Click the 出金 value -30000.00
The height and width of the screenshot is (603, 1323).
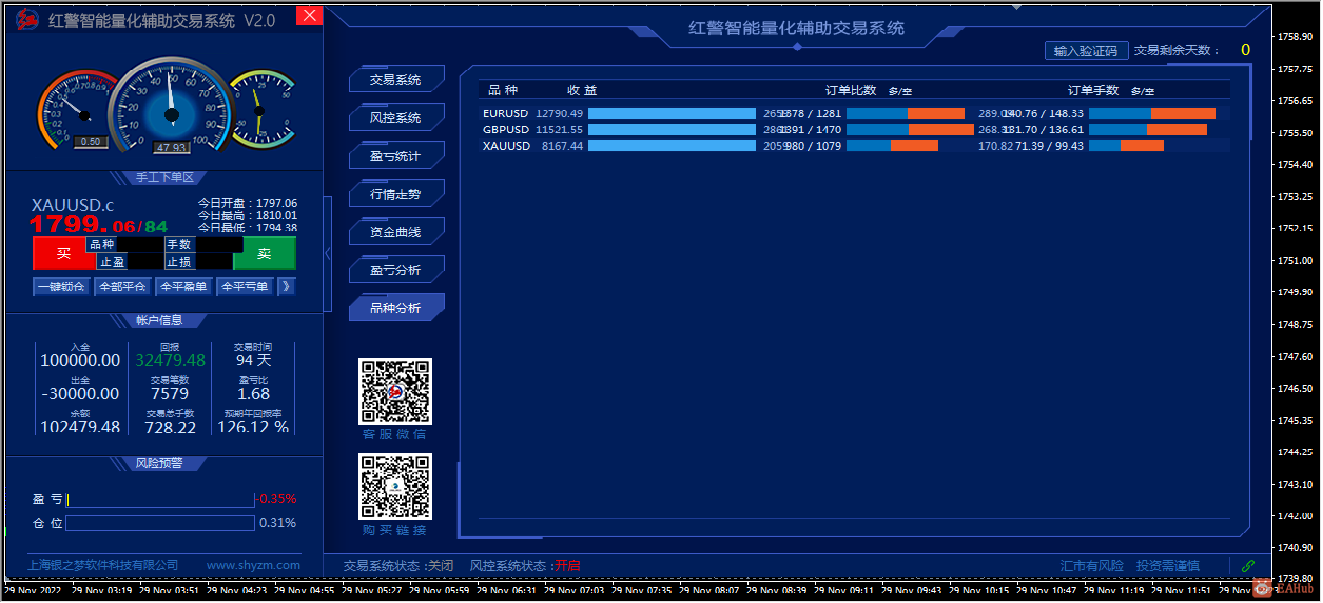click(x=80, y=394)
